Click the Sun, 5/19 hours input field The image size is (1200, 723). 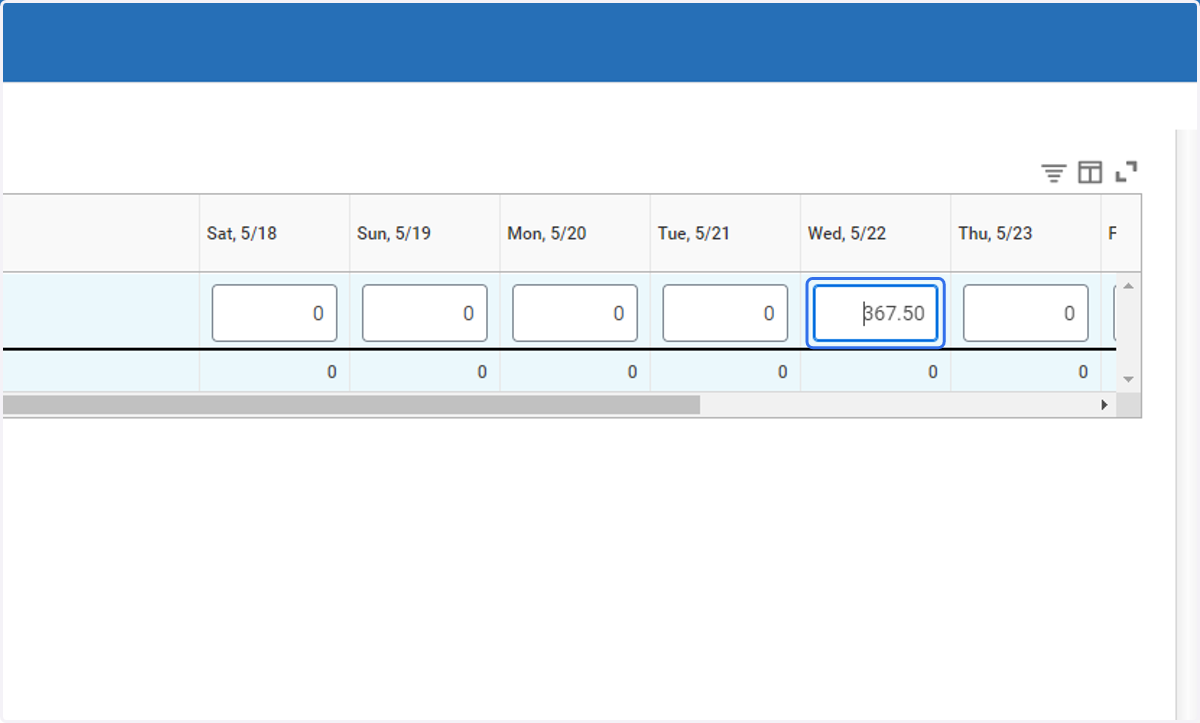[x=425, y=313]
